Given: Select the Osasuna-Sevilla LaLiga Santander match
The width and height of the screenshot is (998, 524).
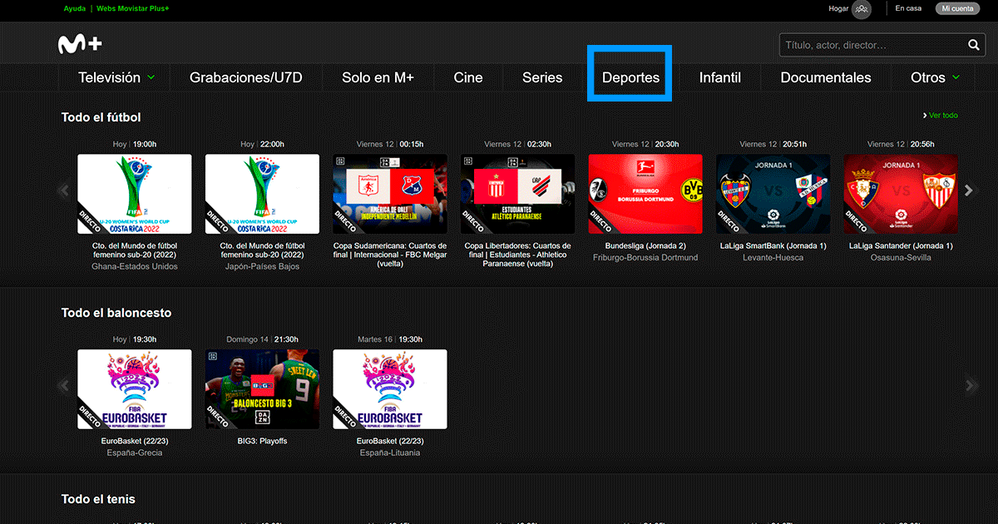Looking at the screenshot, I should point(900,193).
